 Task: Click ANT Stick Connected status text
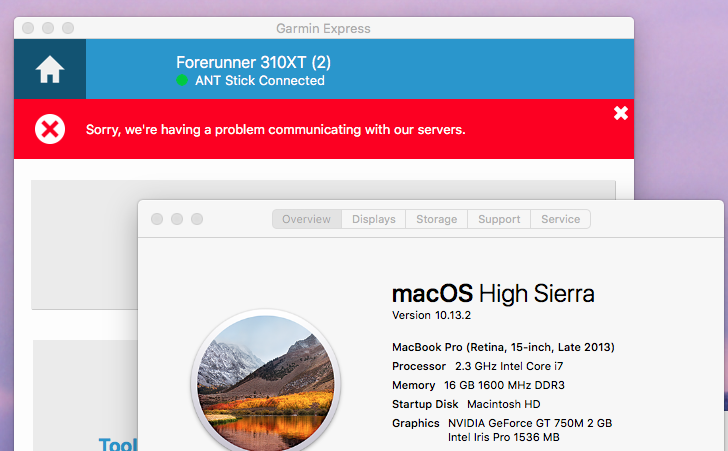[x=260, y=80]
